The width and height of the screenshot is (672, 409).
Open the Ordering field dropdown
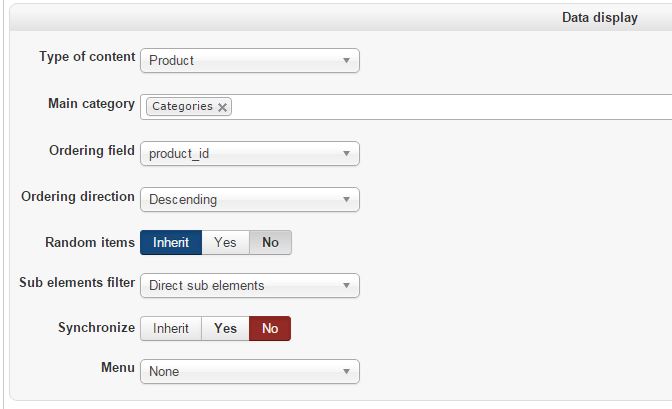tap(249, 154)
